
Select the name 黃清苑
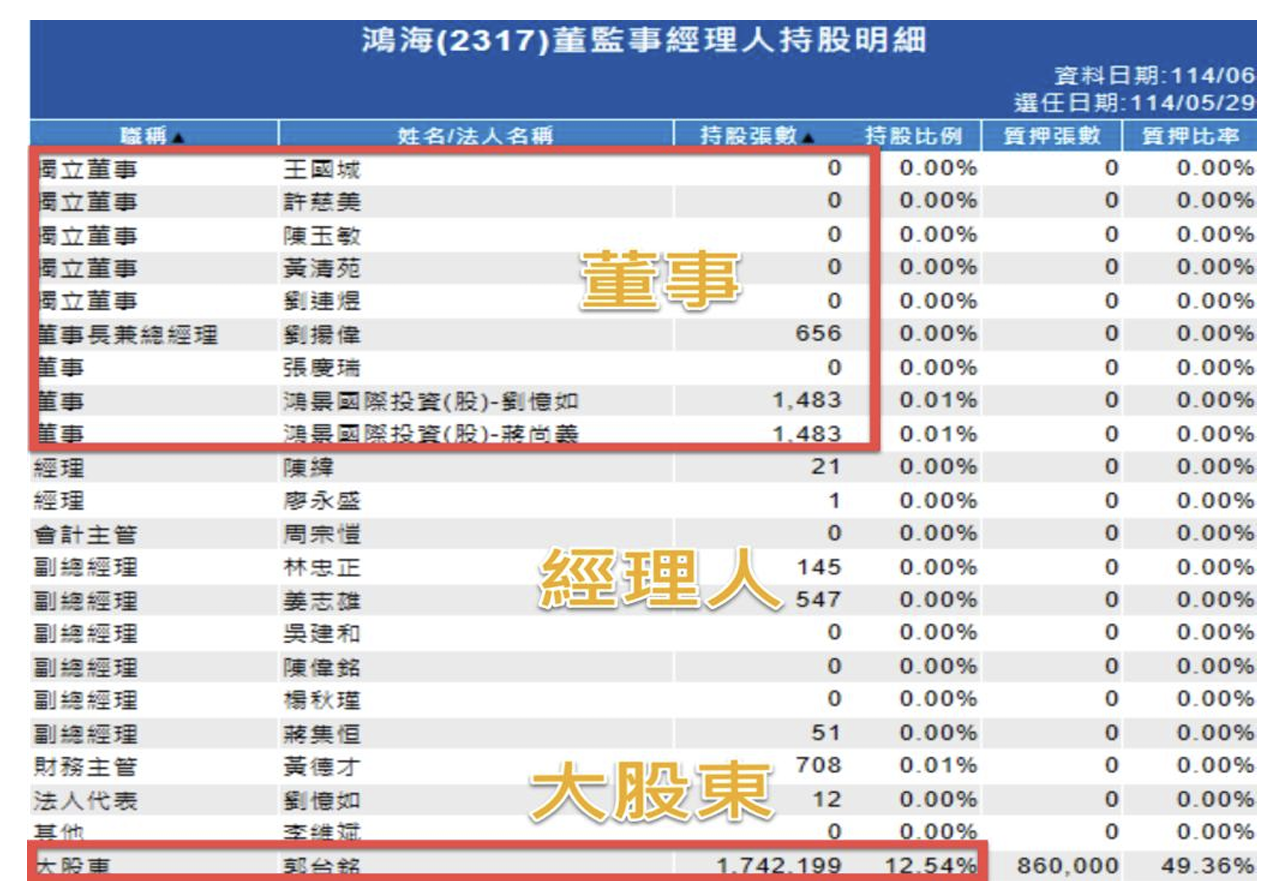(321, 268)
